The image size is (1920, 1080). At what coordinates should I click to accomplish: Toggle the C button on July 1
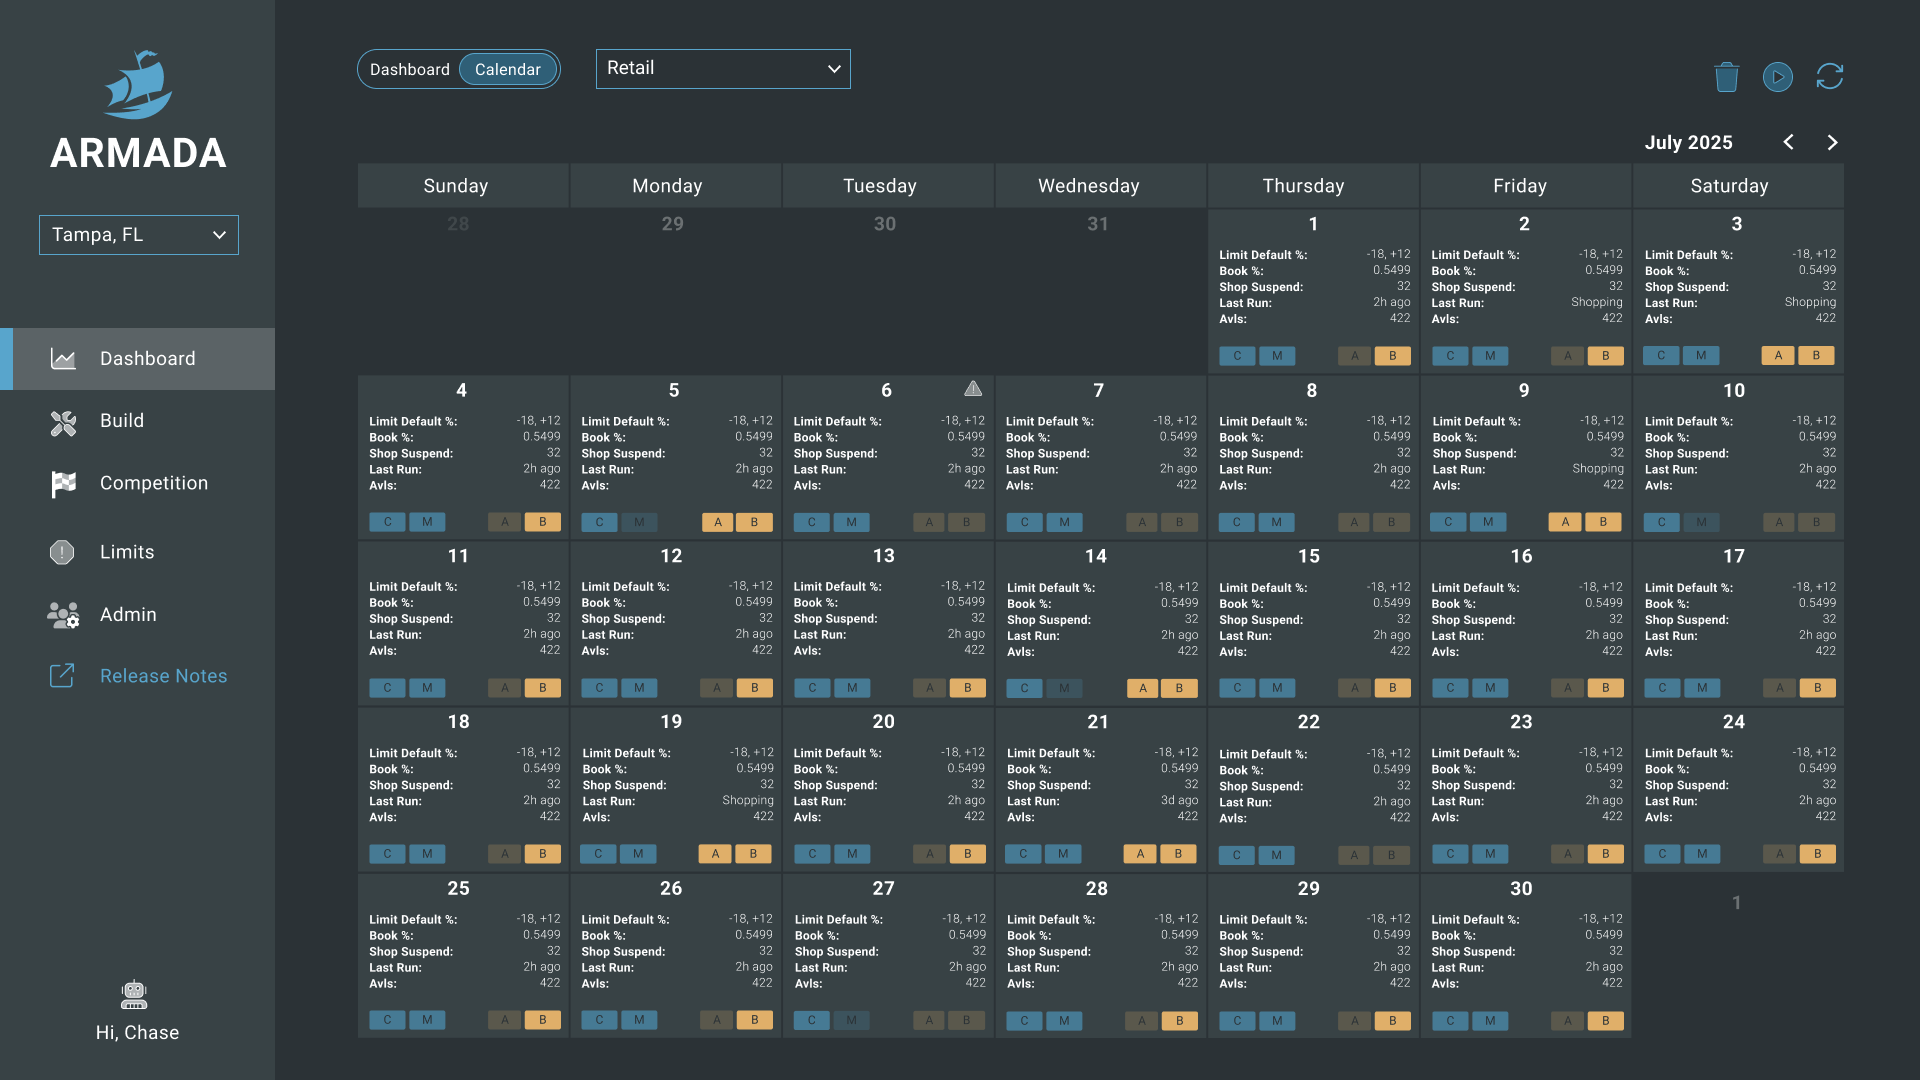(1237, 356)
